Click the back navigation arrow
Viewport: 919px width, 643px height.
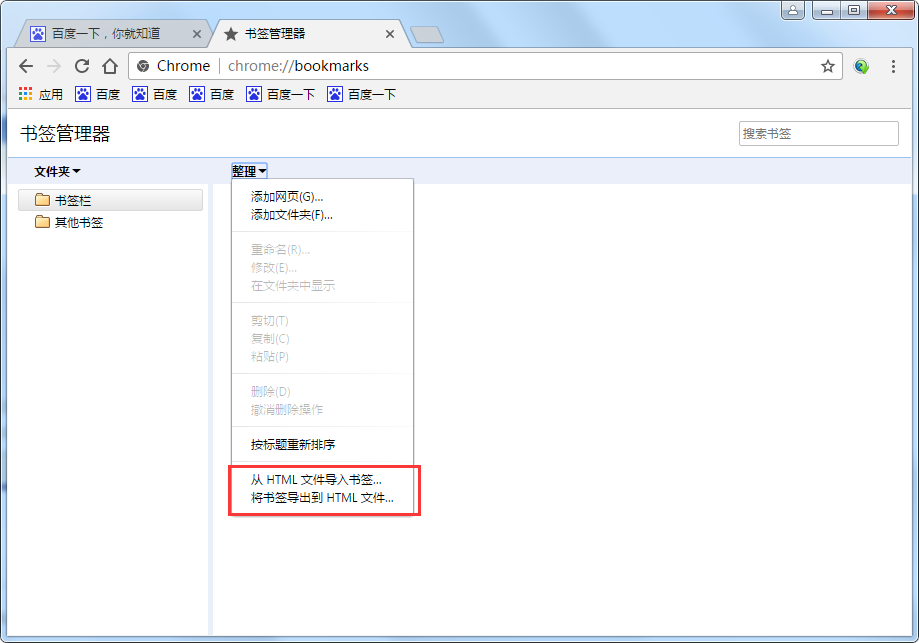[26, 66]
